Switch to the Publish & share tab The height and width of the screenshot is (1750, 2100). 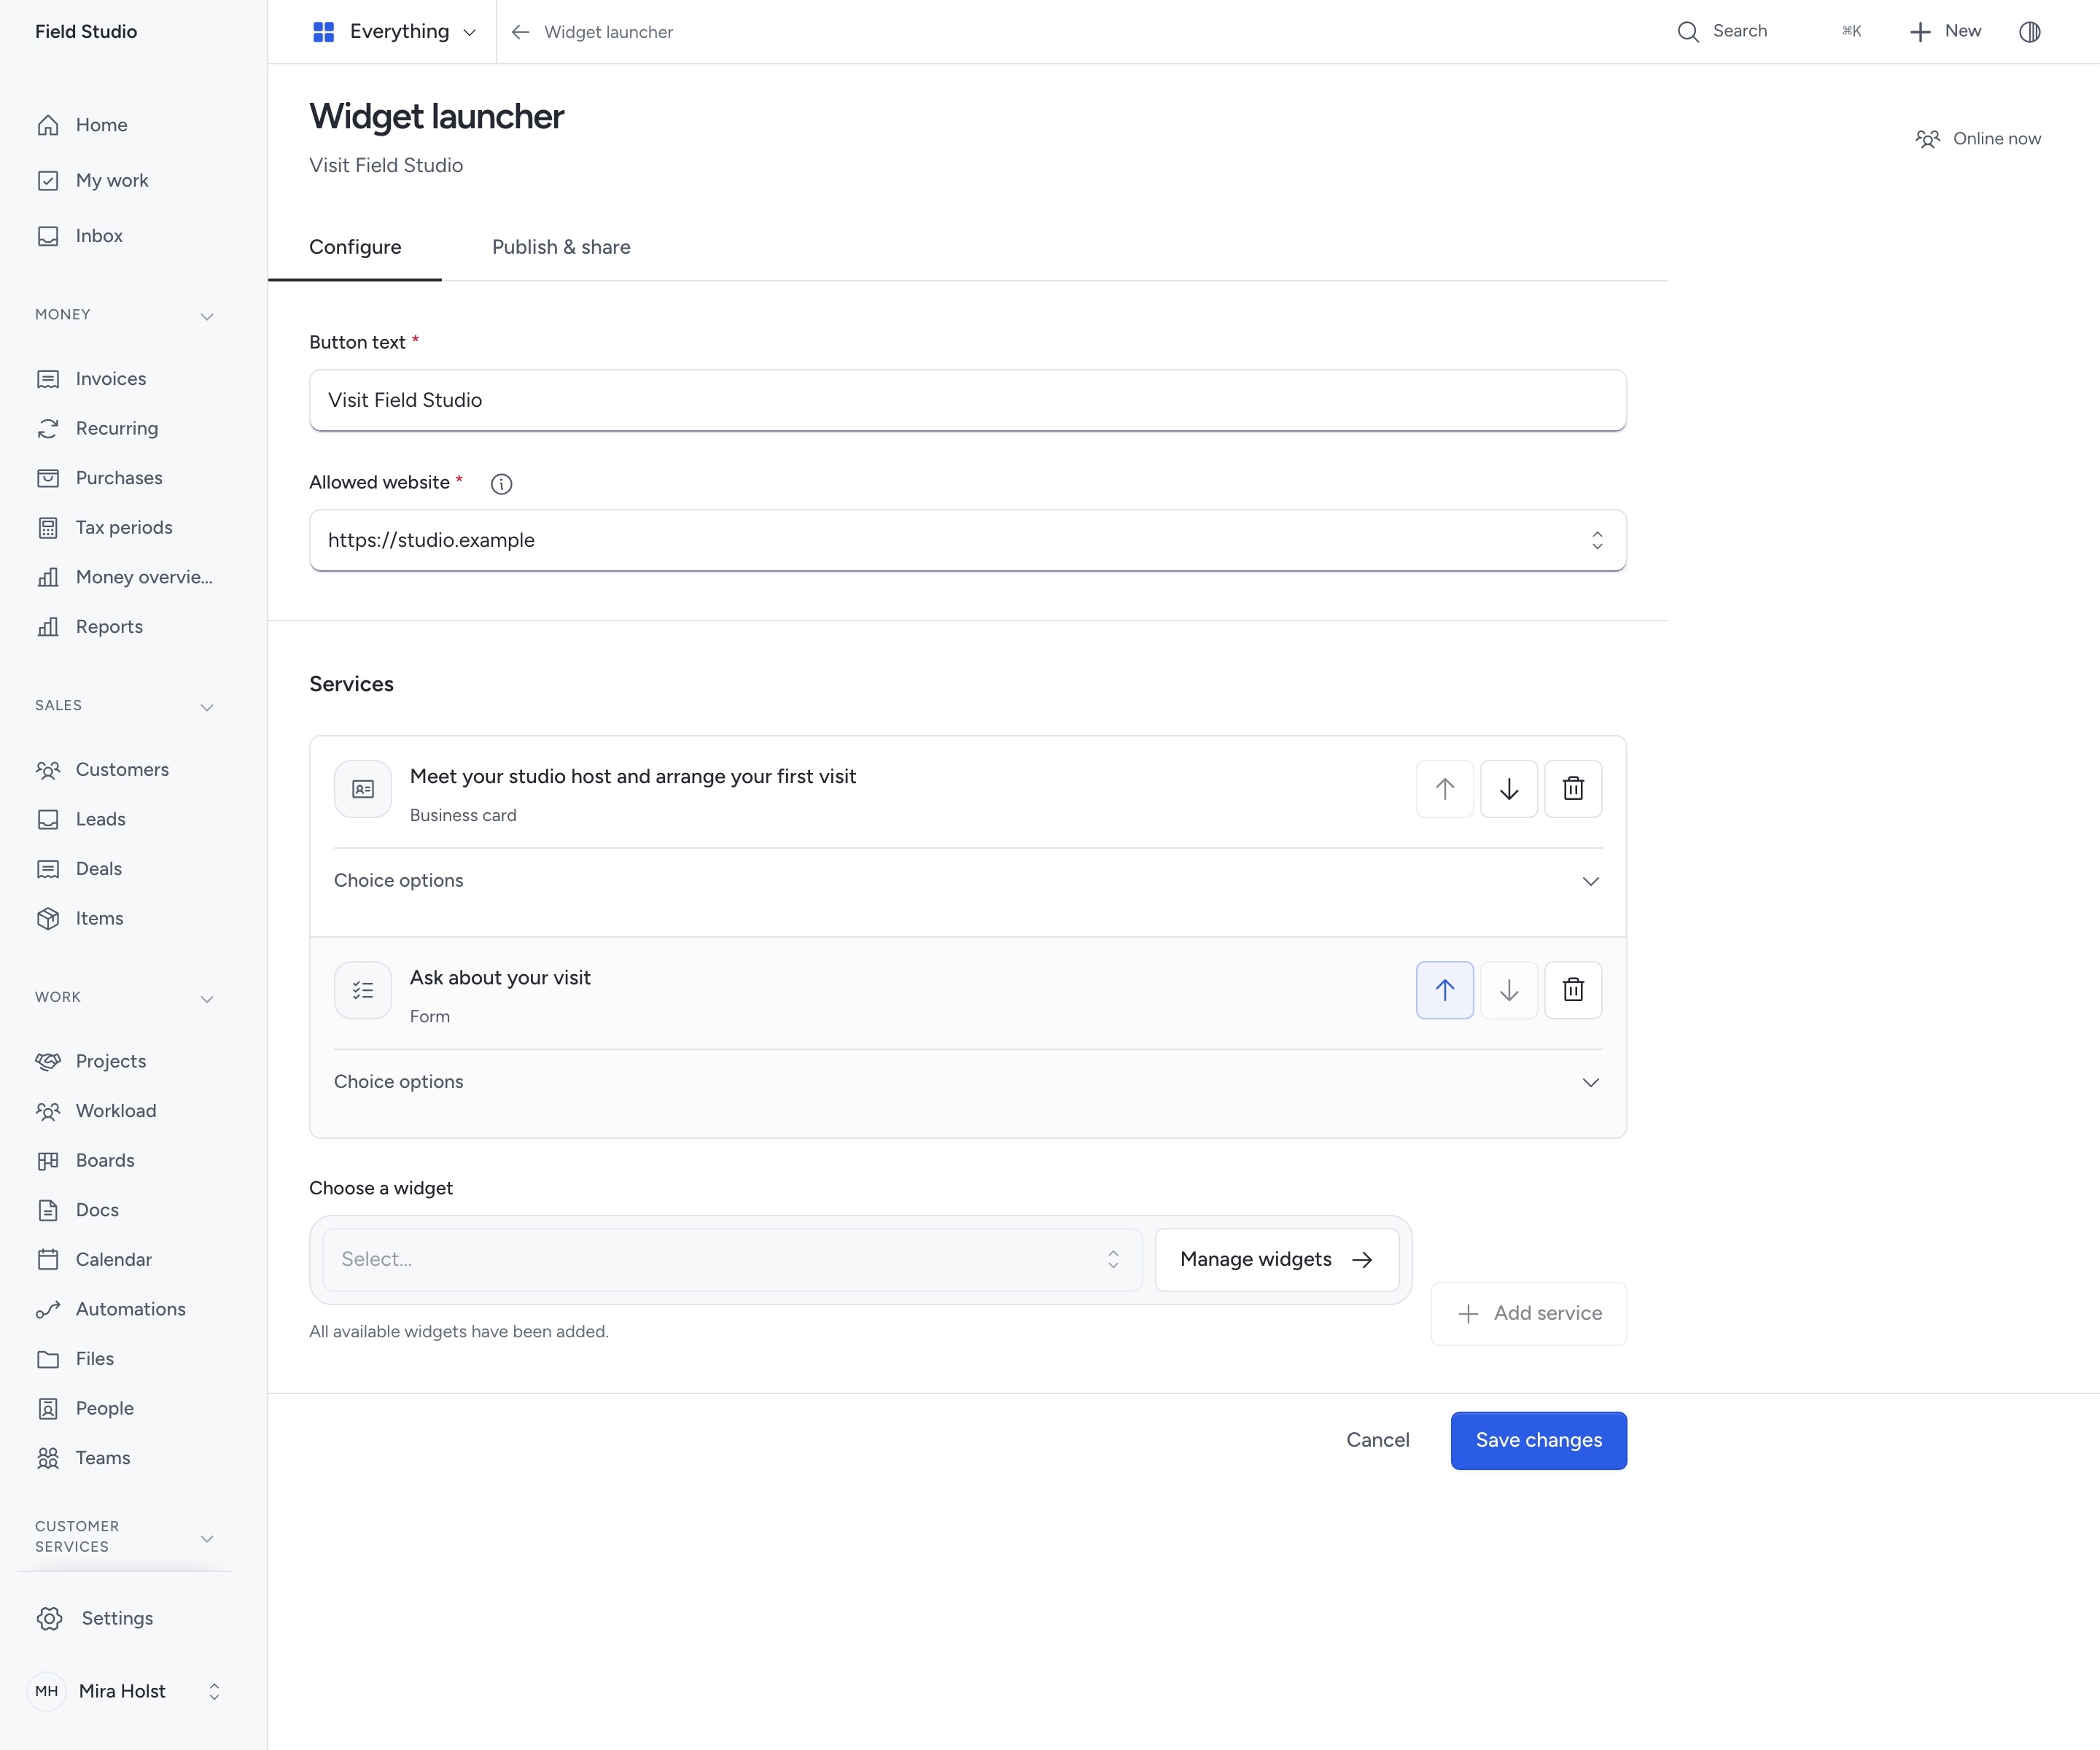tap(561, 247)
